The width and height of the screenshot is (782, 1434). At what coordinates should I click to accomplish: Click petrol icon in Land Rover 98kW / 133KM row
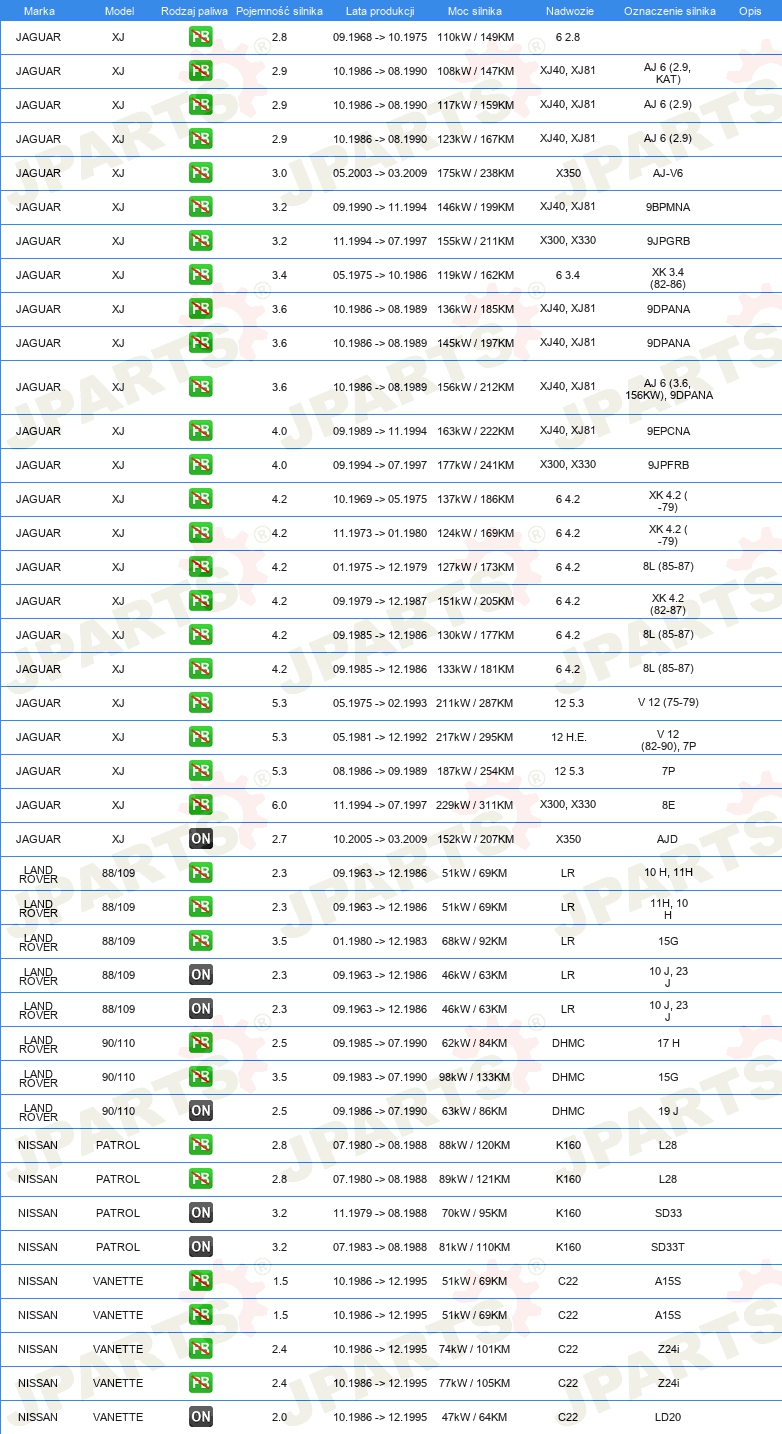[201, 1077]
